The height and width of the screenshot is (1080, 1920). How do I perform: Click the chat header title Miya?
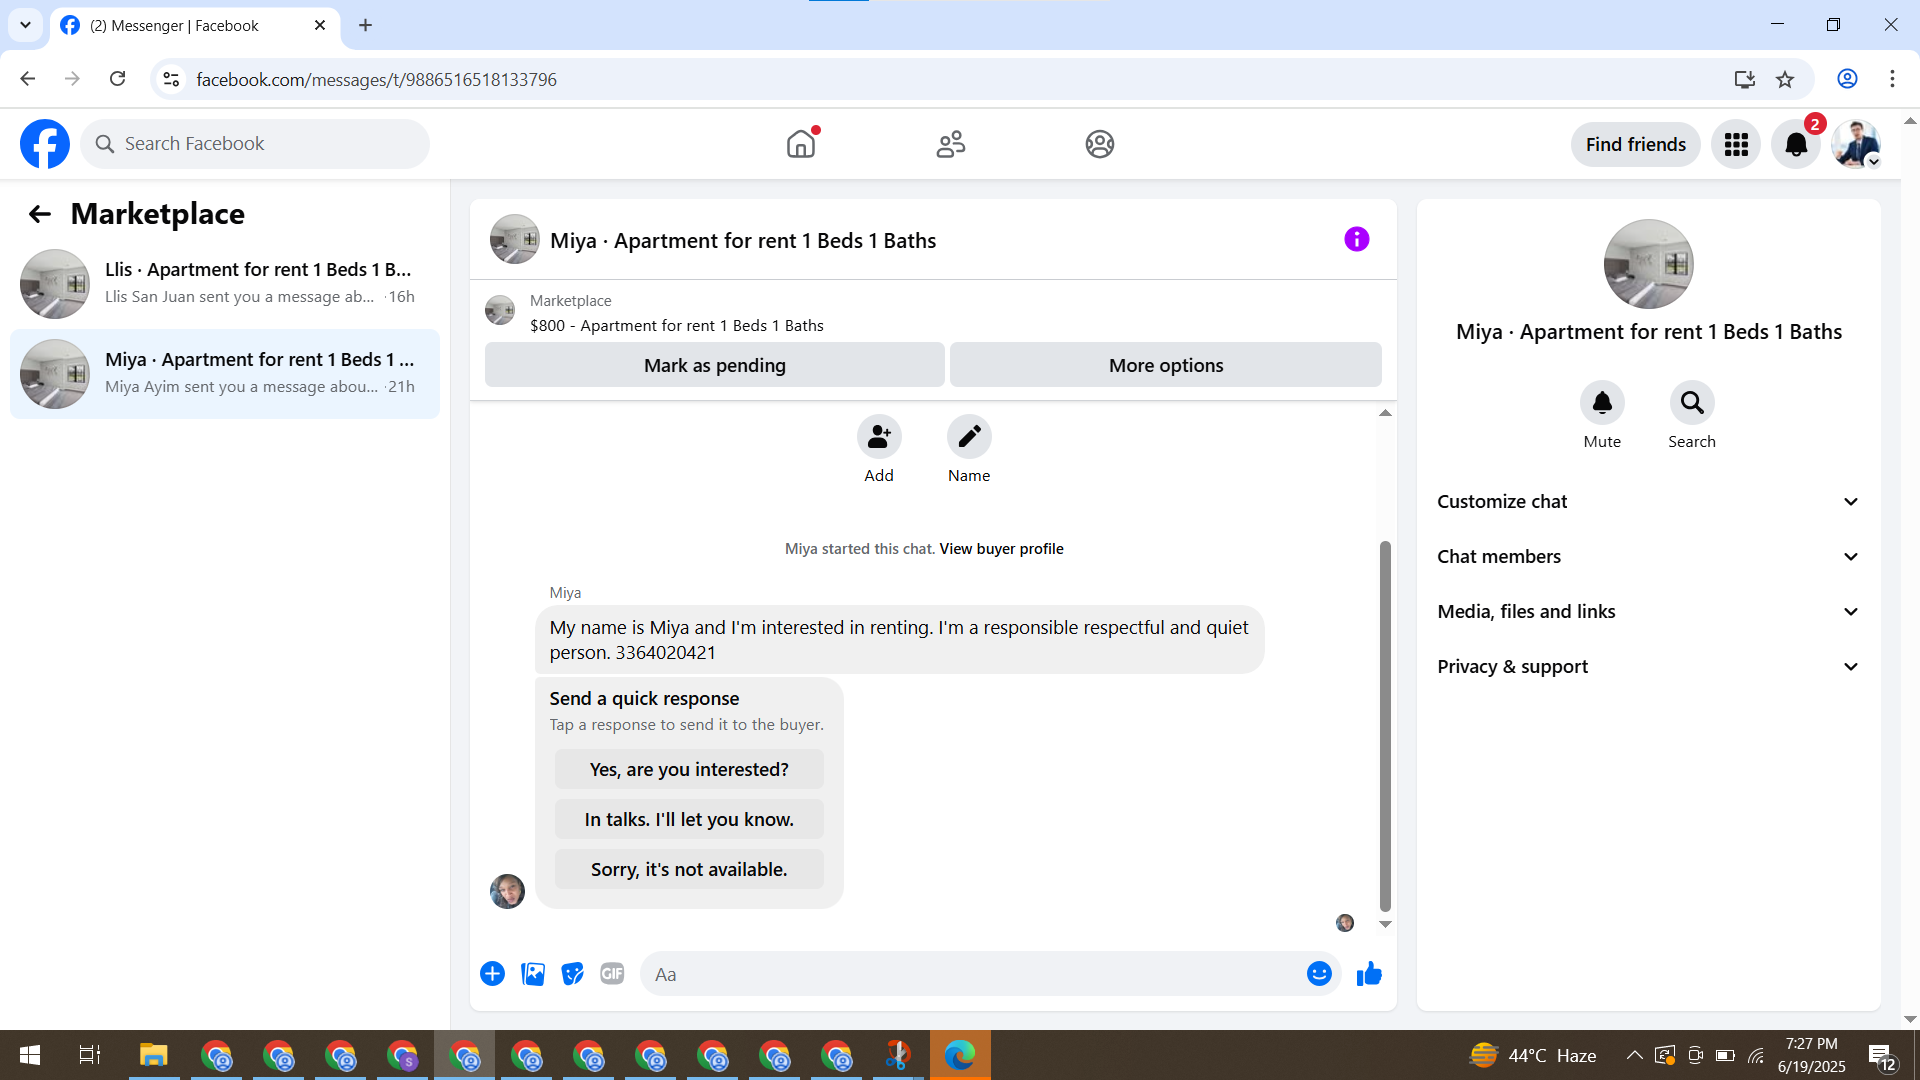(743, 241)
